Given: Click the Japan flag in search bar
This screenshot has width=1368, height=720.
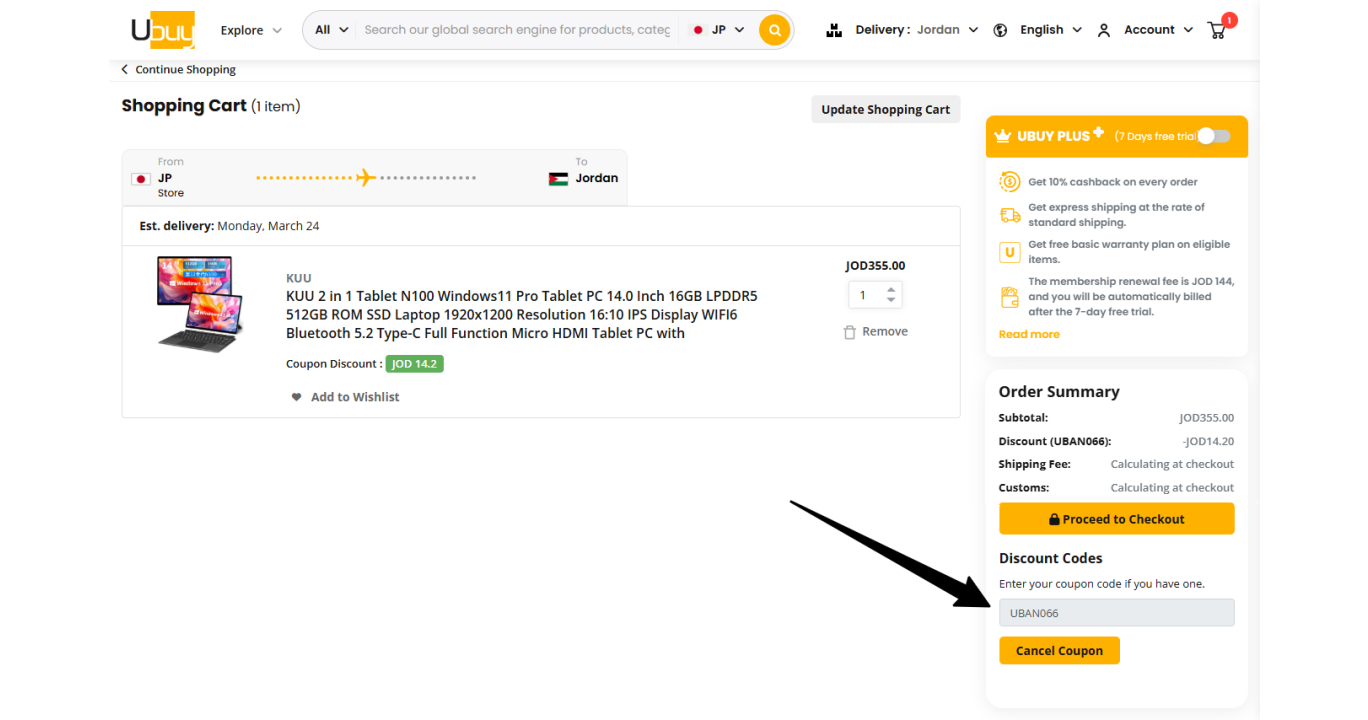Looking at the screenshot, I should point(698,30).
